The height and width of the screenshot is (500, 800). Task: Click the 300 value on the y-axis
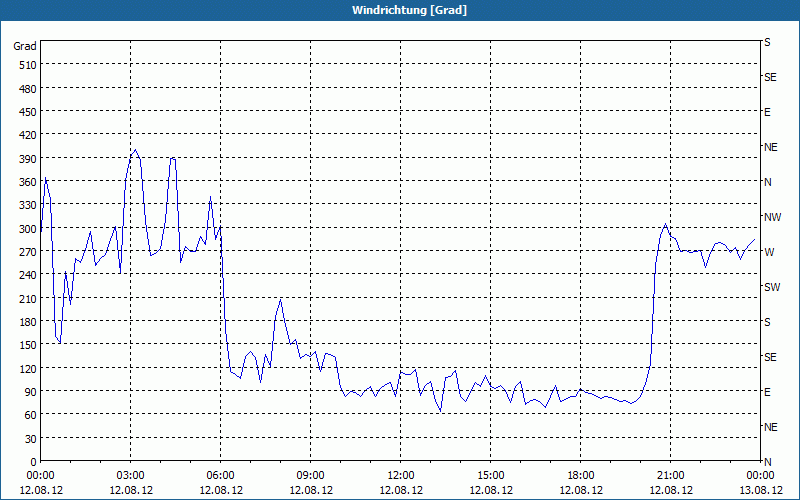pos(28,229)
